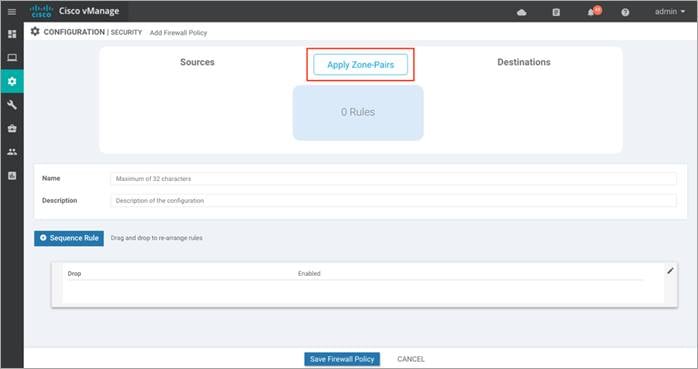Open the tasks clipboard icon in header
Screen dimensions: 698x369
coord(556,12)
